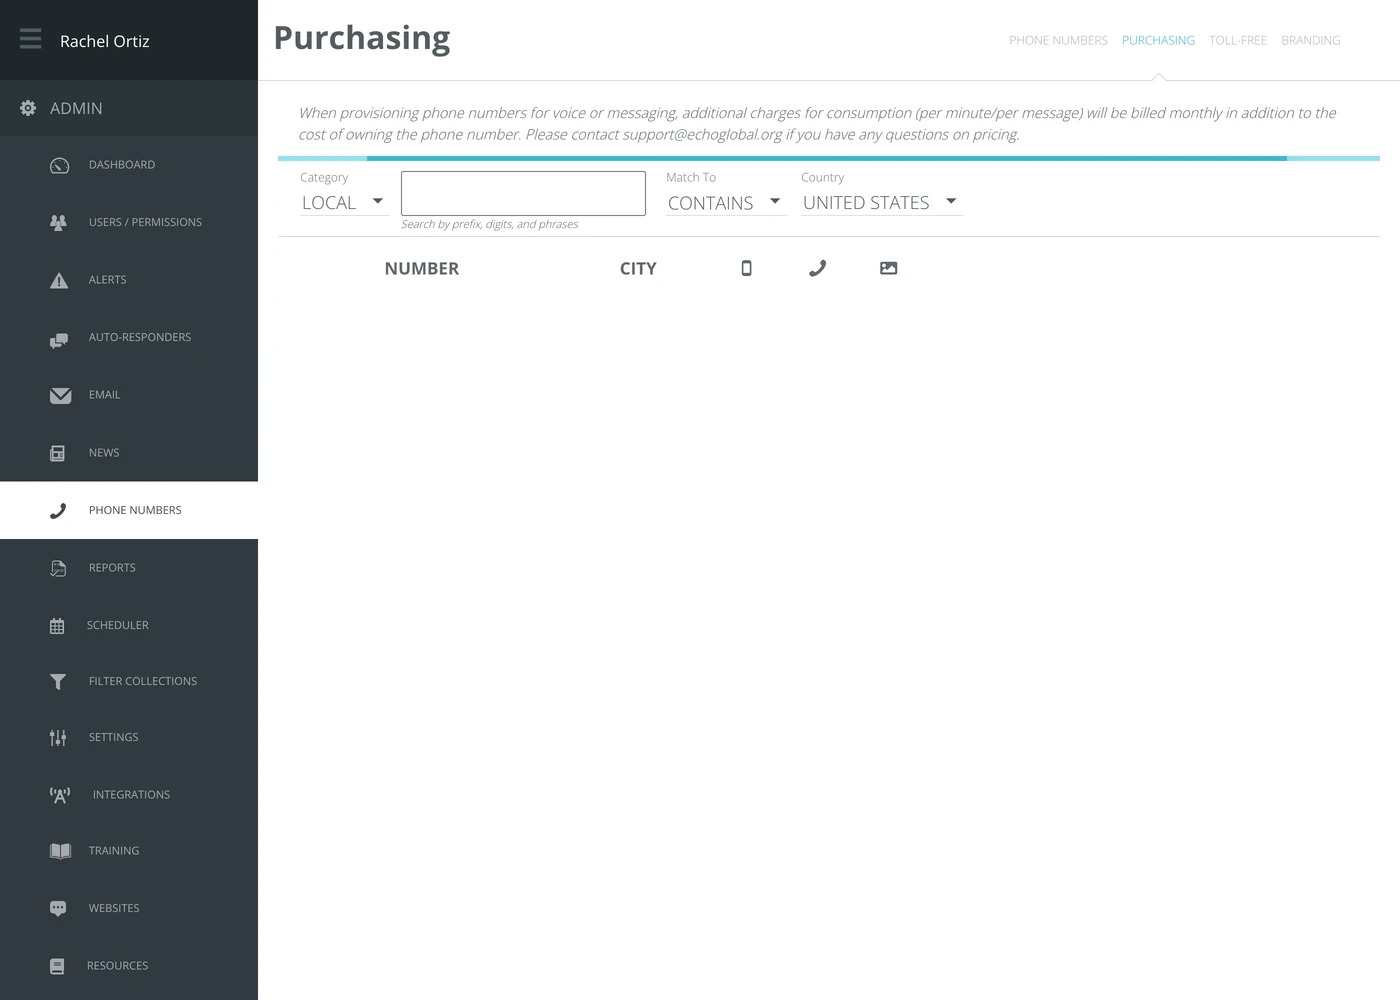Click the Rachel Ortiz user name
The width and height of the screenshot is (1400, 1000).
[x=105, y=41]
